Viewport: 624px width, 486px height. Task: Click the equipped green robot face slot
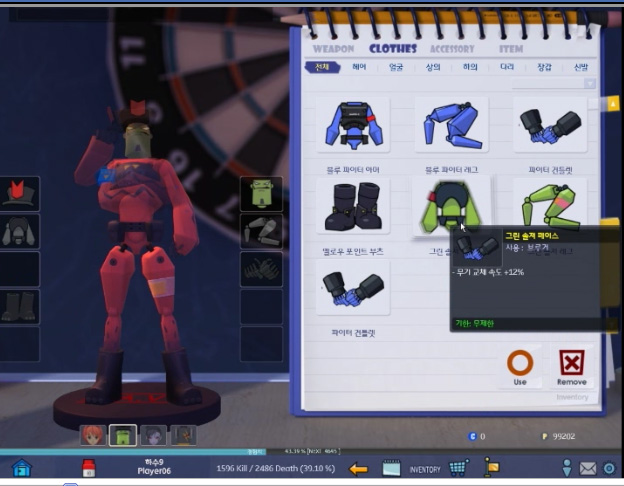point(261,194)
